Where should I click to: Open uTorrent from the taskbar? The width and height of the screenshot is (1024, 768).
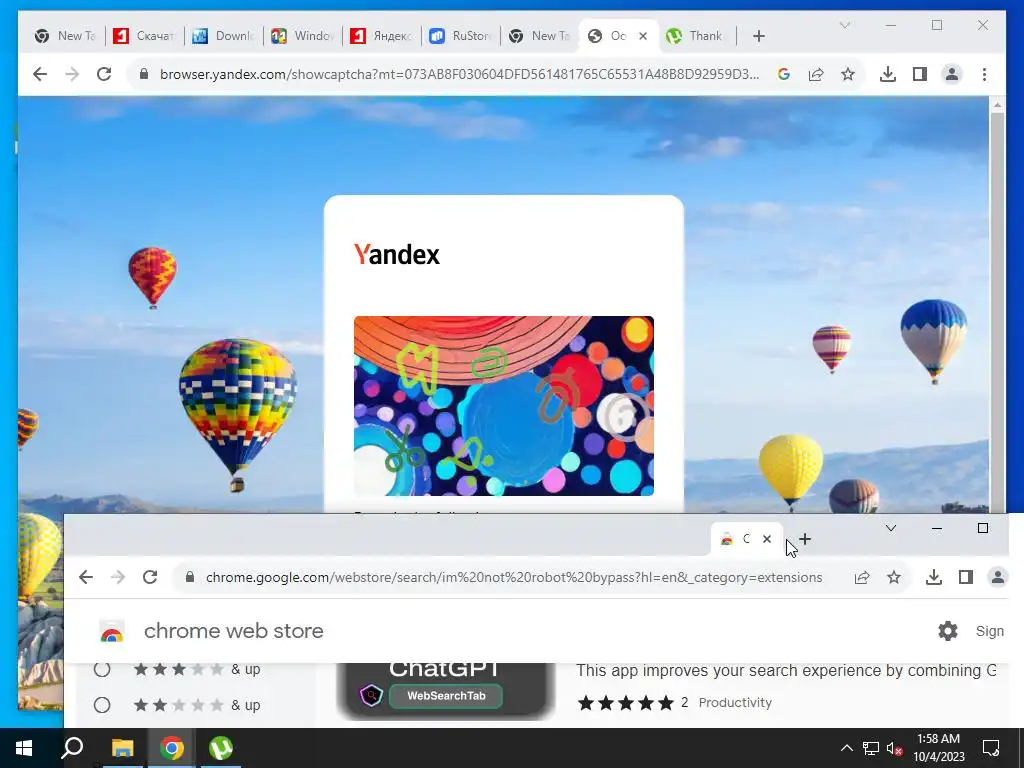tap(221, 748)
